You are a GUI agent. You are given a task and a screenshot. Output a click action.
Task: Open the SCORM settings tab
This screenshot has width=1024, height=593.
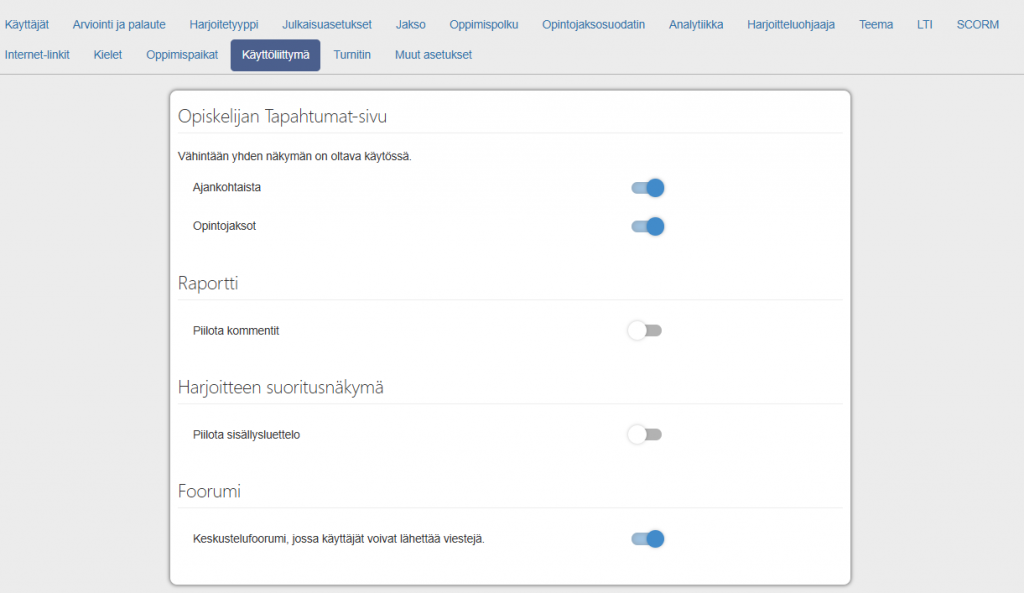coord(977,24)
